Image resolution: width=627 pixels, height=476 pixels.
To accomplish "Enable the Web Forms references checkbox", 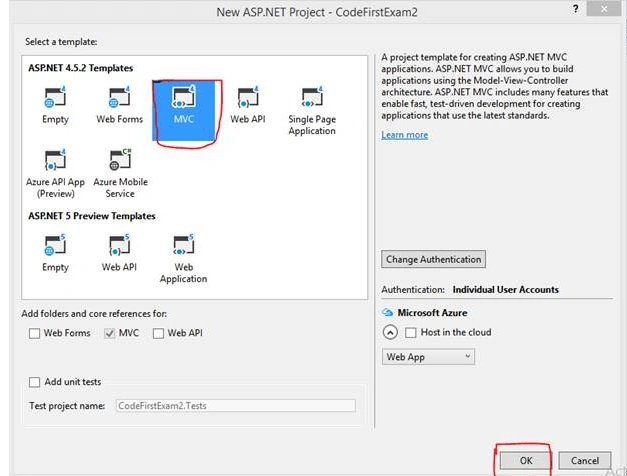I will click(34, 333).
